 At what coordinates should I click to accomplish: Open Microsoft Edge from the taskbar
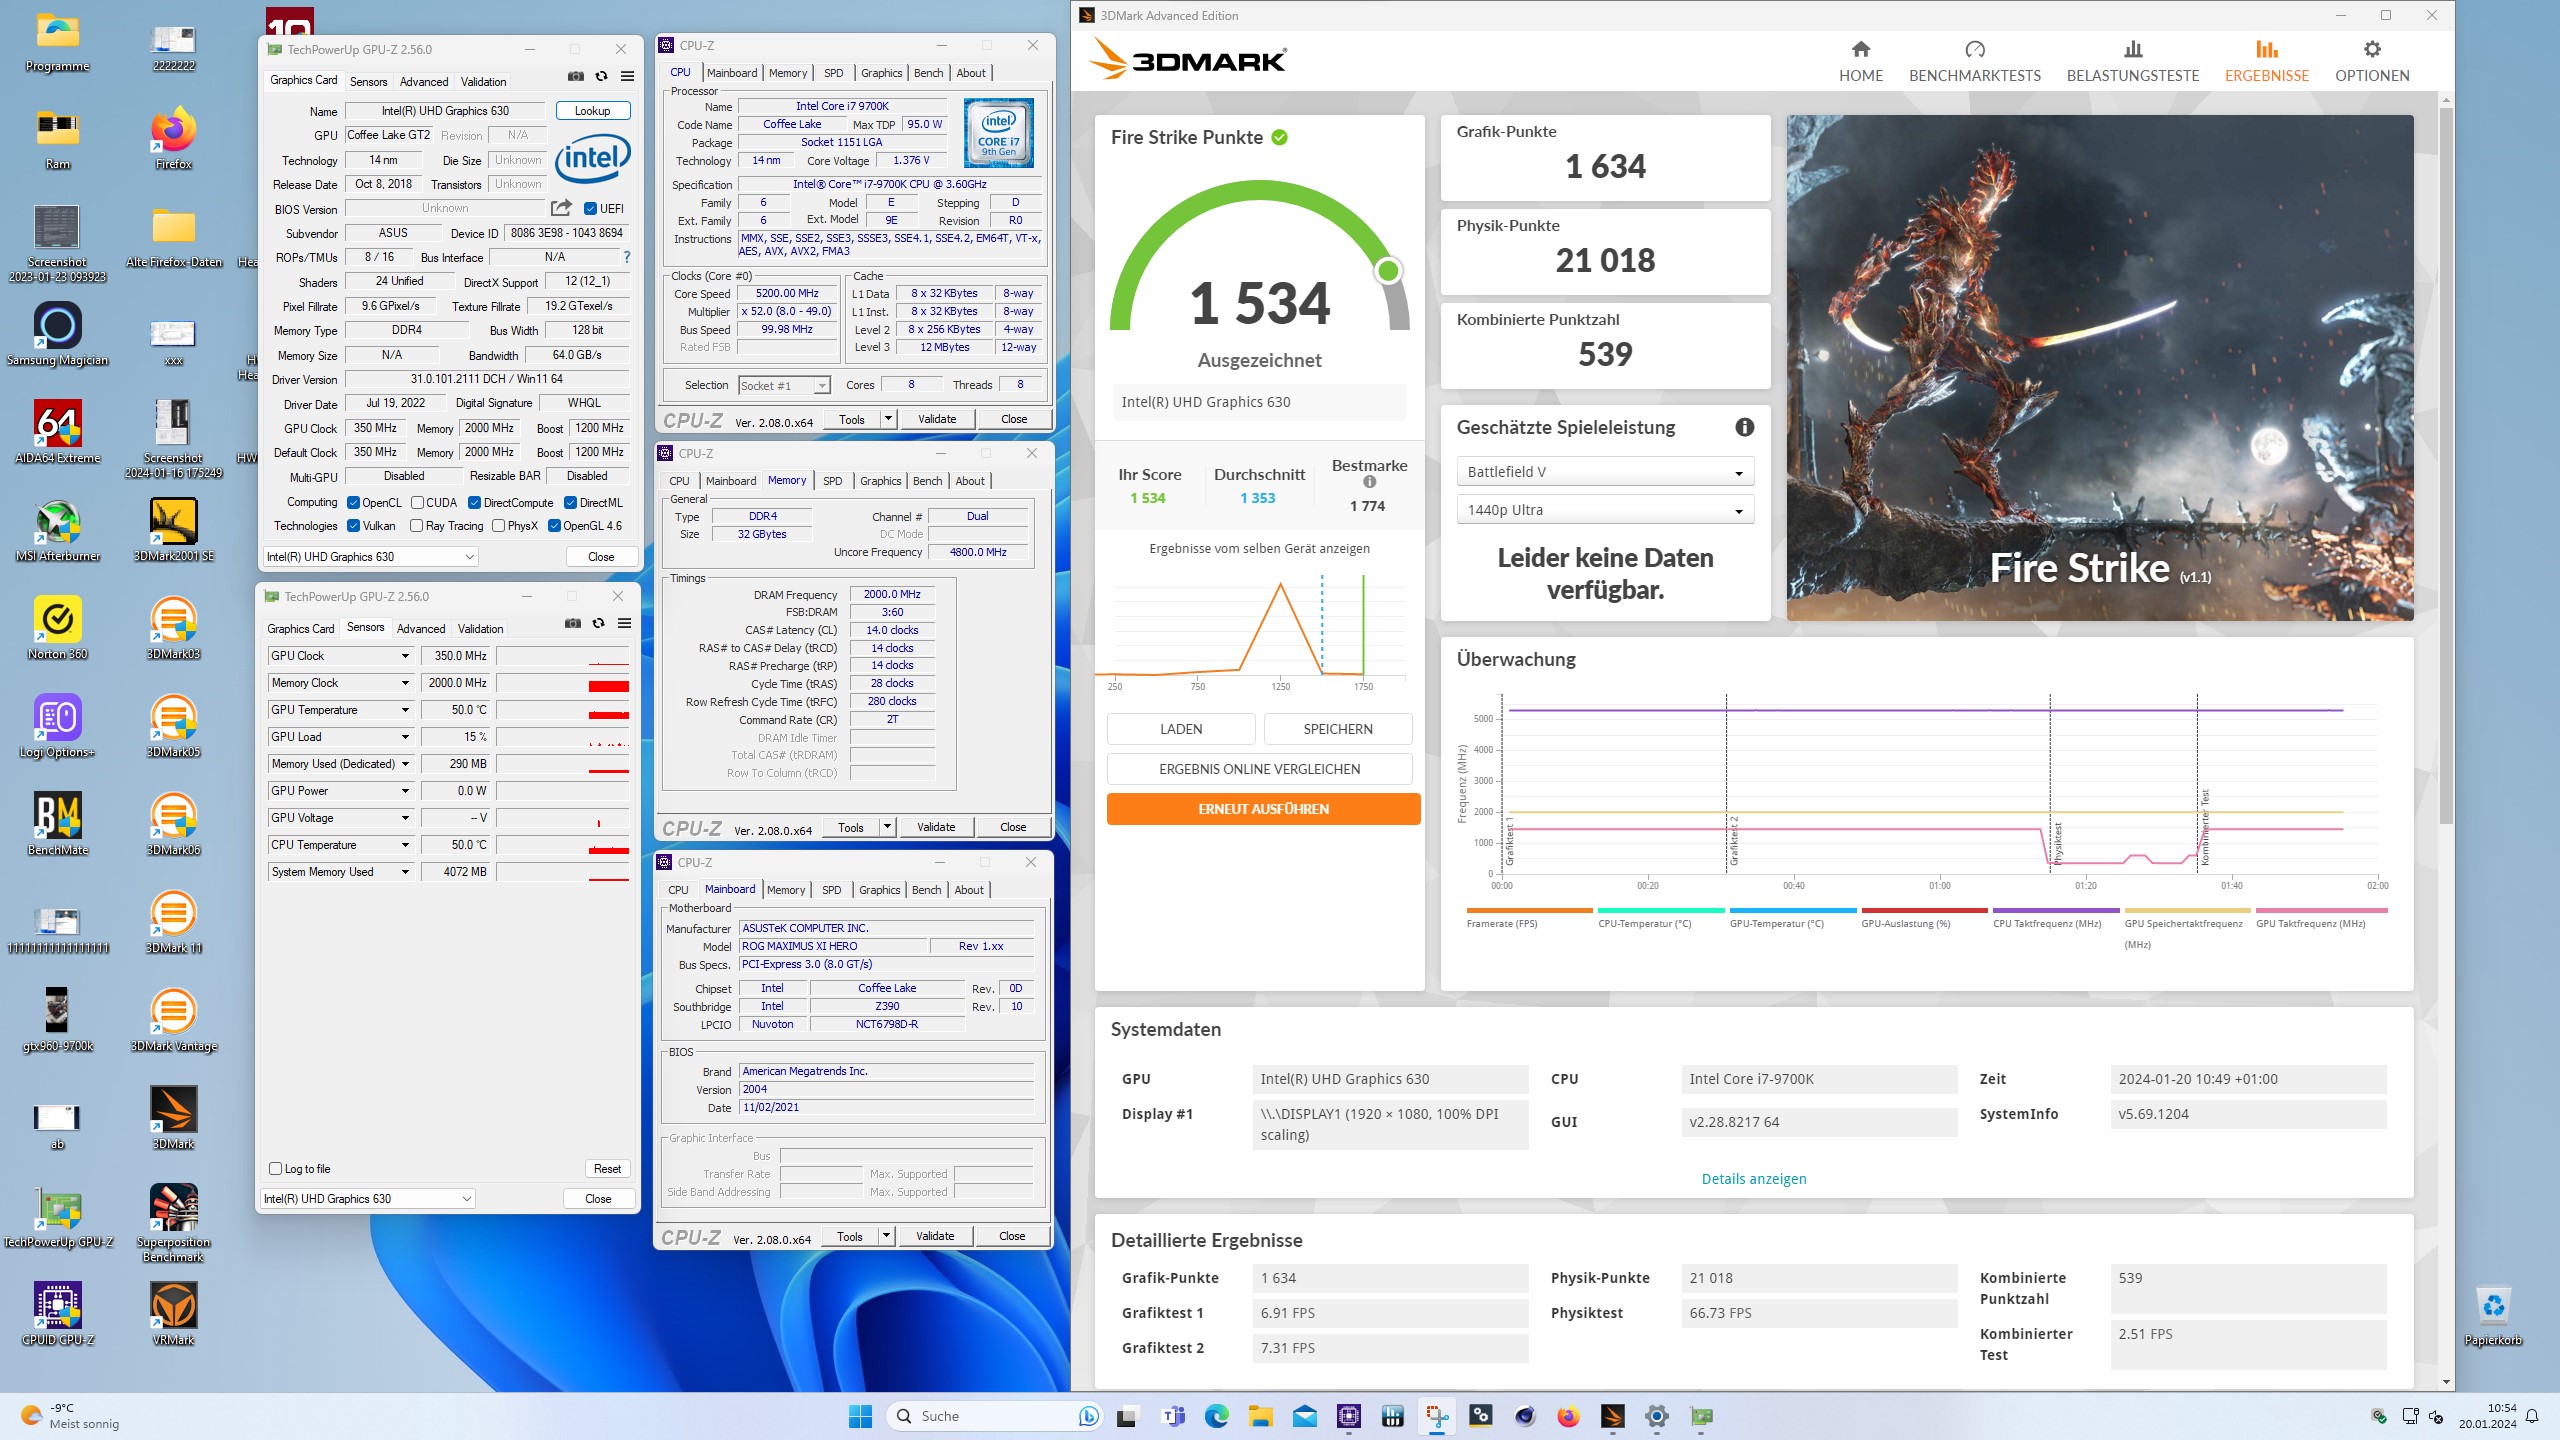pyautogui.click(x=1216, y=1416)
